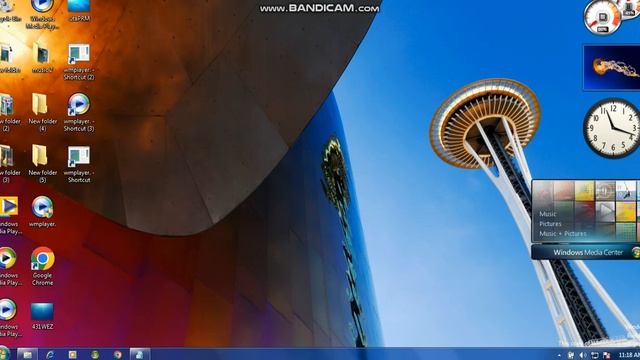Launch Internet Explorer from the taskbar
The width and height of the screenshot is (640, 360).
[x=50, y=354]
